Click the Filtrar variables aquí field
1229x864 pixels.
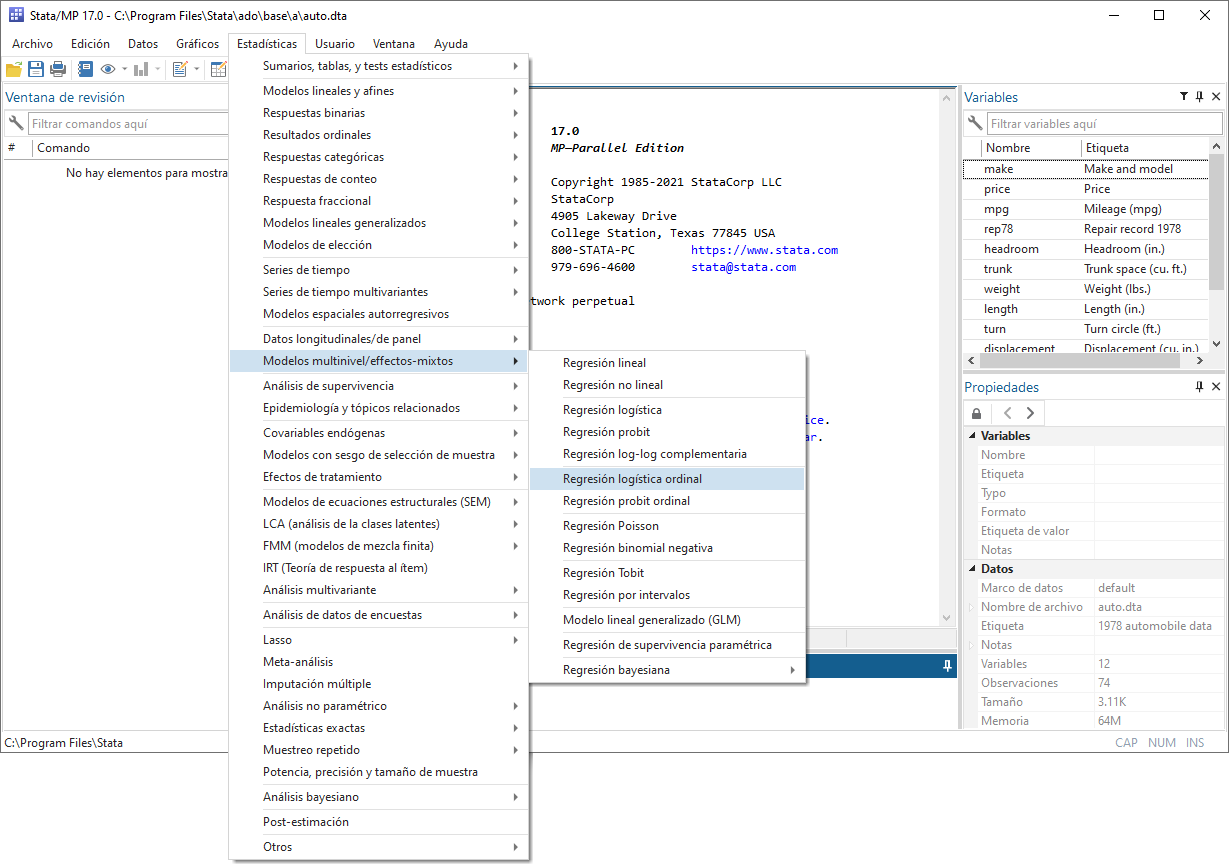click(x=1104, y=124)
